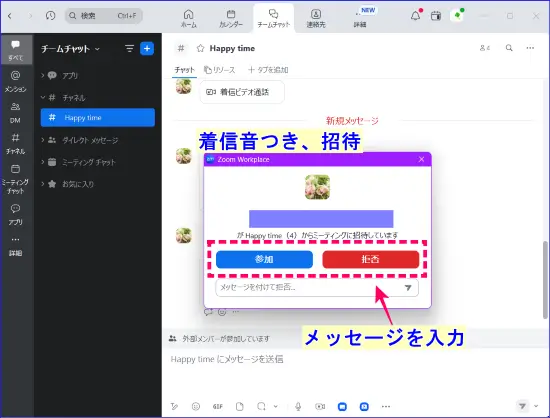Open the GIF picker
The height and width of the screenshot is (418, 550).
[x=218, y=406]
